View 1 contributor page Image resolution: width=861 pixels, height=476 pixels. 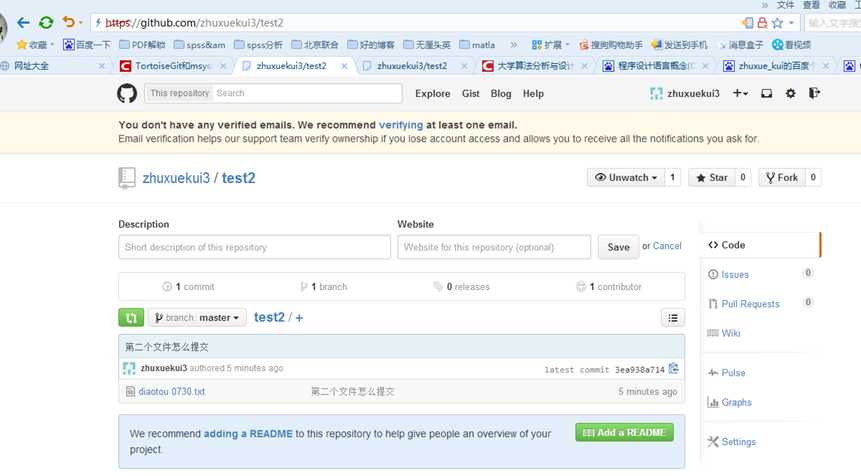tap(608, 287)
